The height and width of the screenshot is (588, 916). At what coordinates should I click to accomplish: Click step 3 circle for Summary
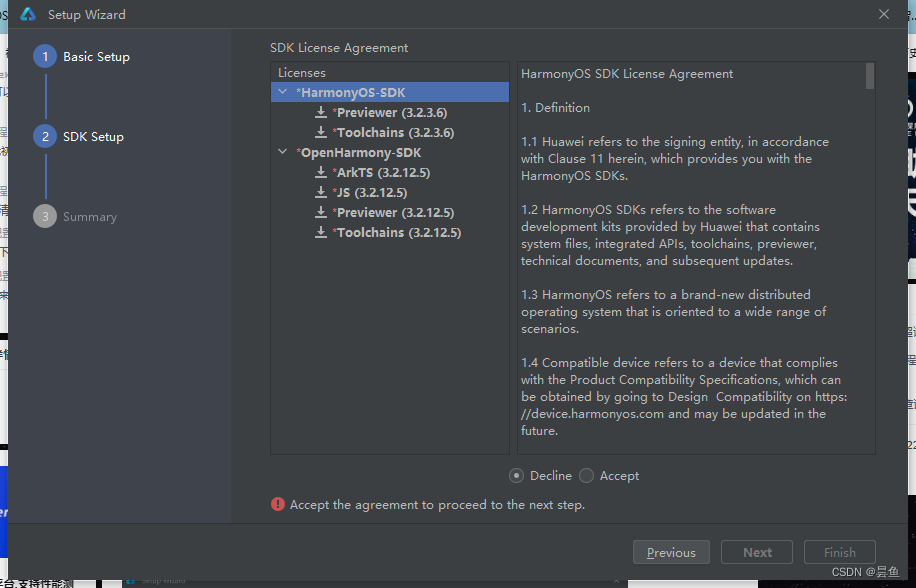tap(45, 217)
